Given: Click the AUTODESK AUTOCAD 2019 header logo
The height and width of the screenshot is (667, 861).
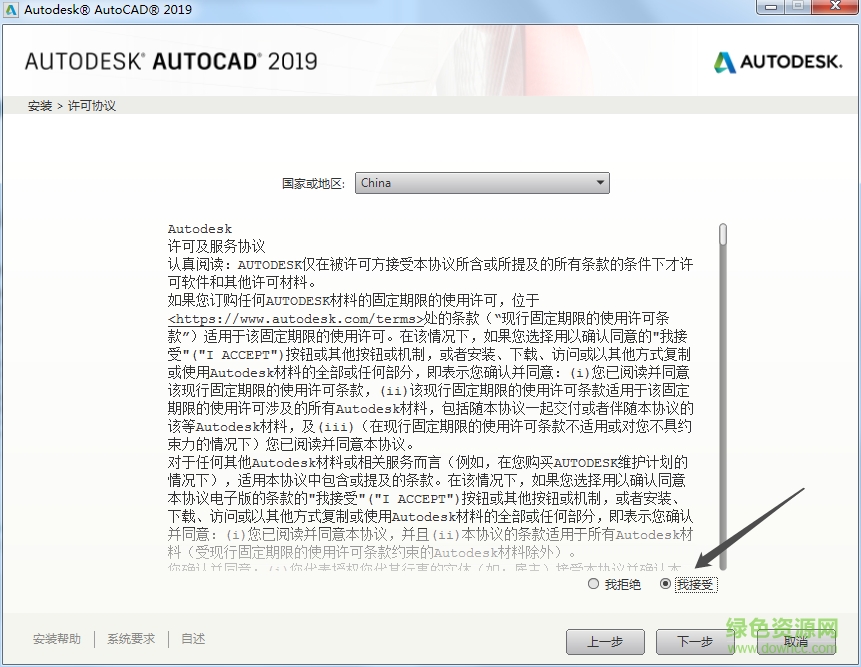Looking at the screenshot, I should click(x=170, y=60).
